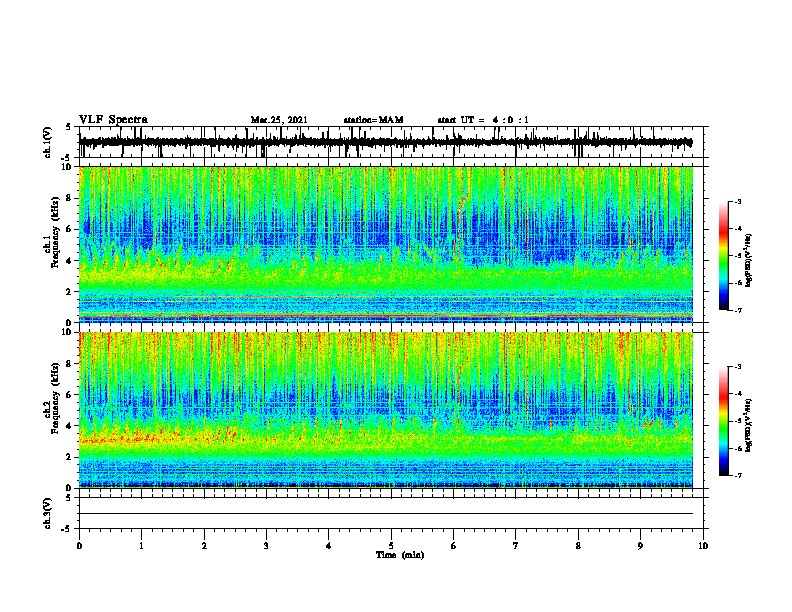
Task: Click the flat ch.3 signal line
Action: tap(386, 514)
